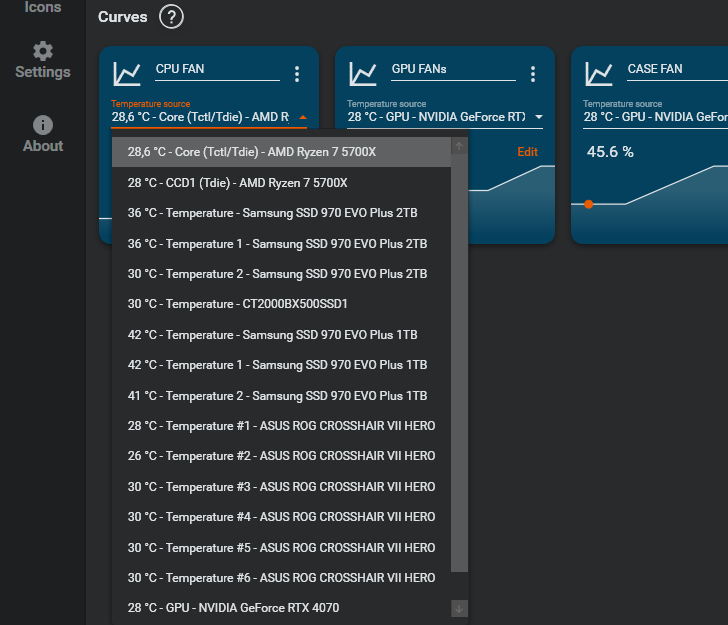Select Core (Tctl/Tdie) AMD Ryzen 7 5700X
This screenshot has width=728, height=625.
pyautogui.click(x=281, y=152)
